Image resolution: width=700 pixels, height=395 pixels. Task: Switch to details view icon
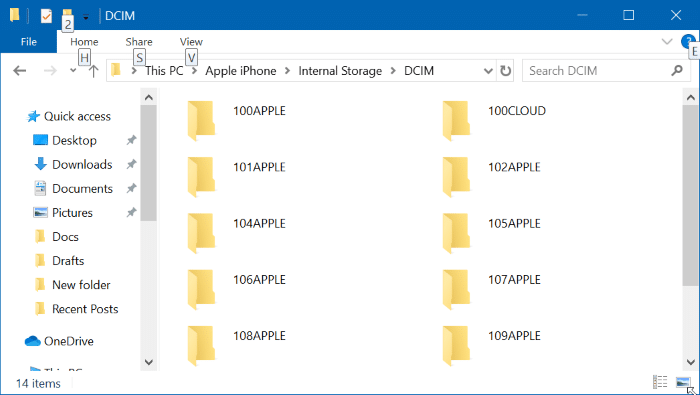click(x=660, y=382)
